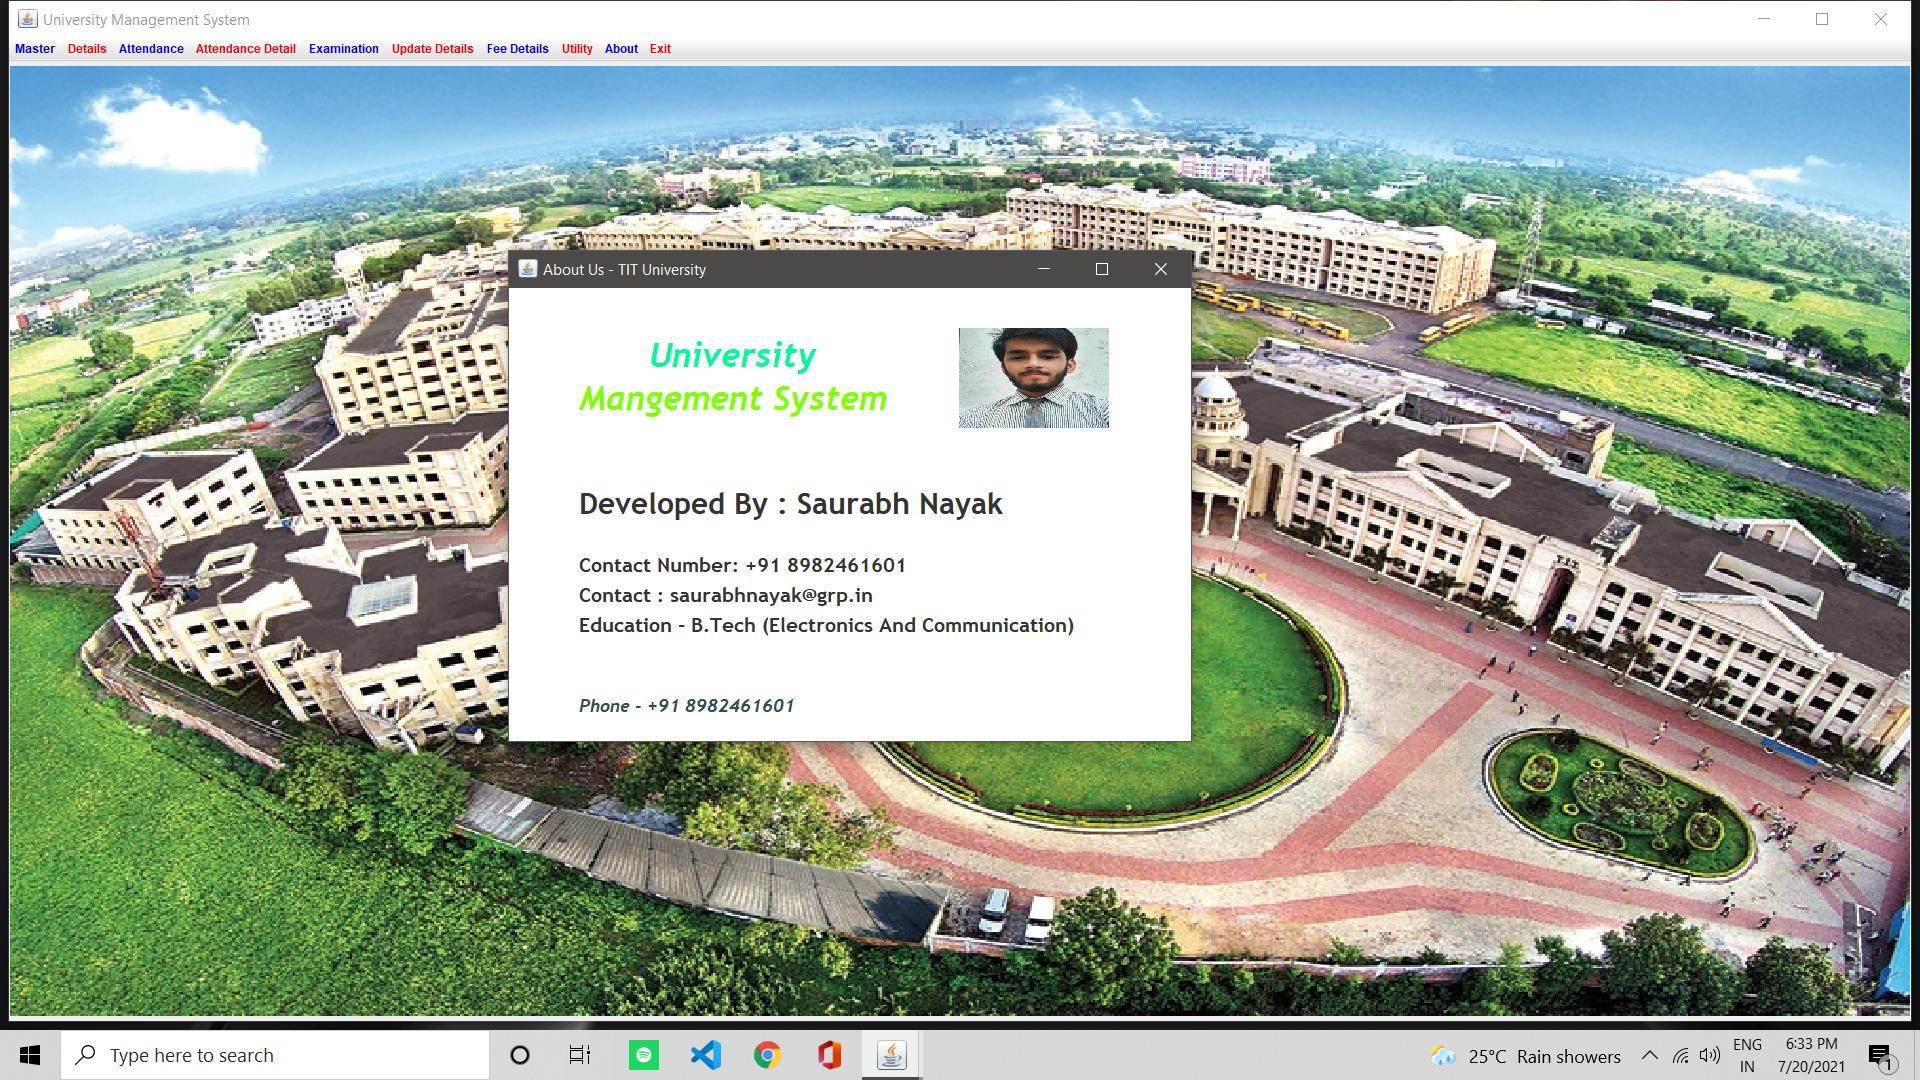This screenshot has height=1080, width=1920.
Task: Open the Utility menu
Action: tap(577, 49)
